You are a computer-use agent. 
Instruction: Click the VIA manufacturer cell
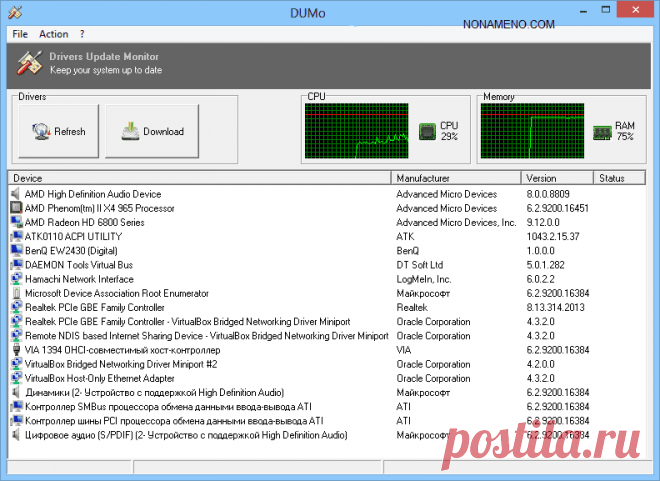coord(404,350)
